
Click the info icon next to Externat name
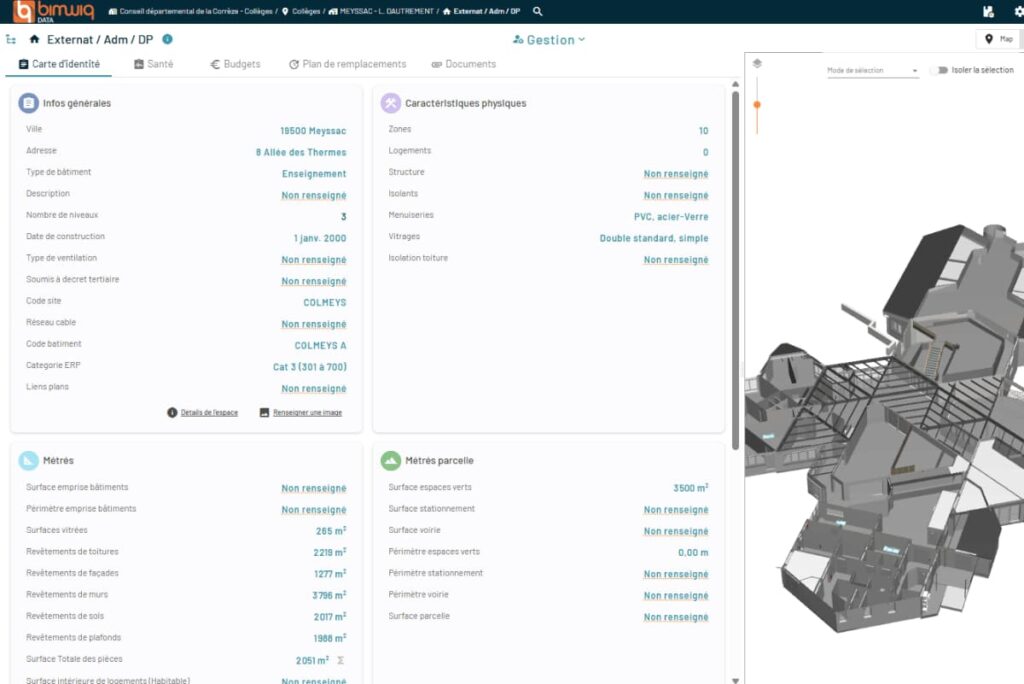point(166,41)
